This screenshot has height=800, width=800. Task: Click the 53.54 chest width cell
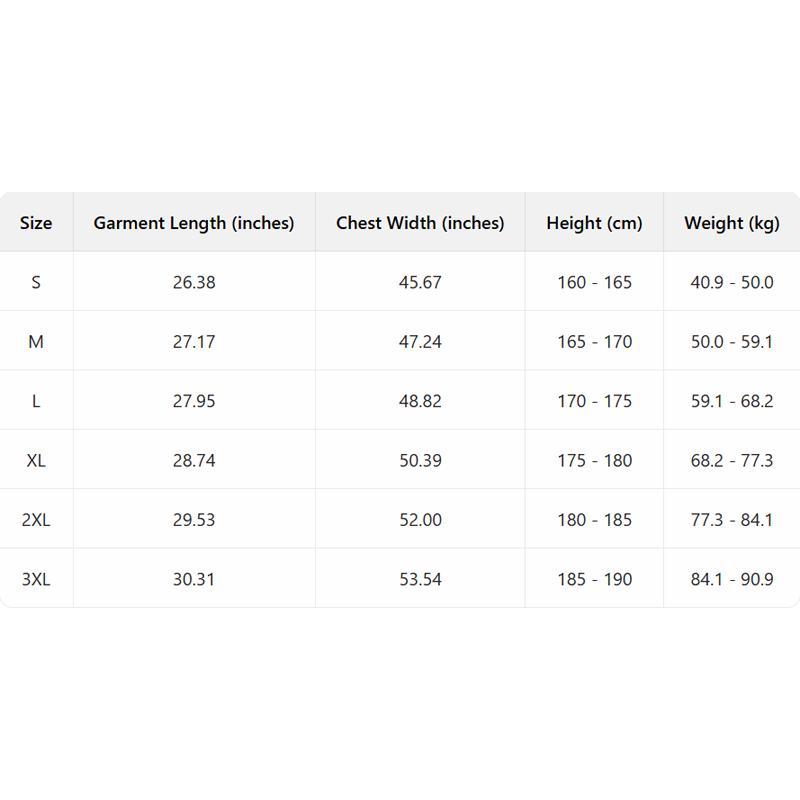[x=420, y=579]
